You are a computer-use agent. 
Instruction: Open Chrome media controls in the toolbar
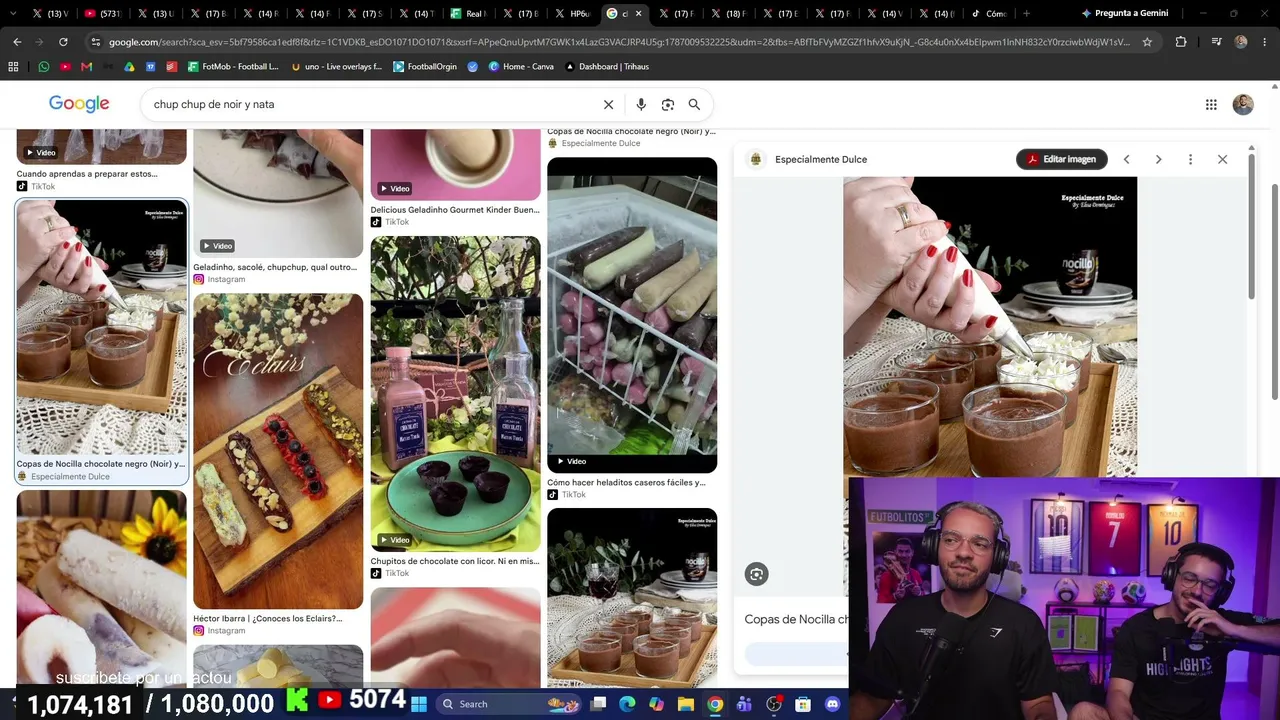tap(1216, 42)
